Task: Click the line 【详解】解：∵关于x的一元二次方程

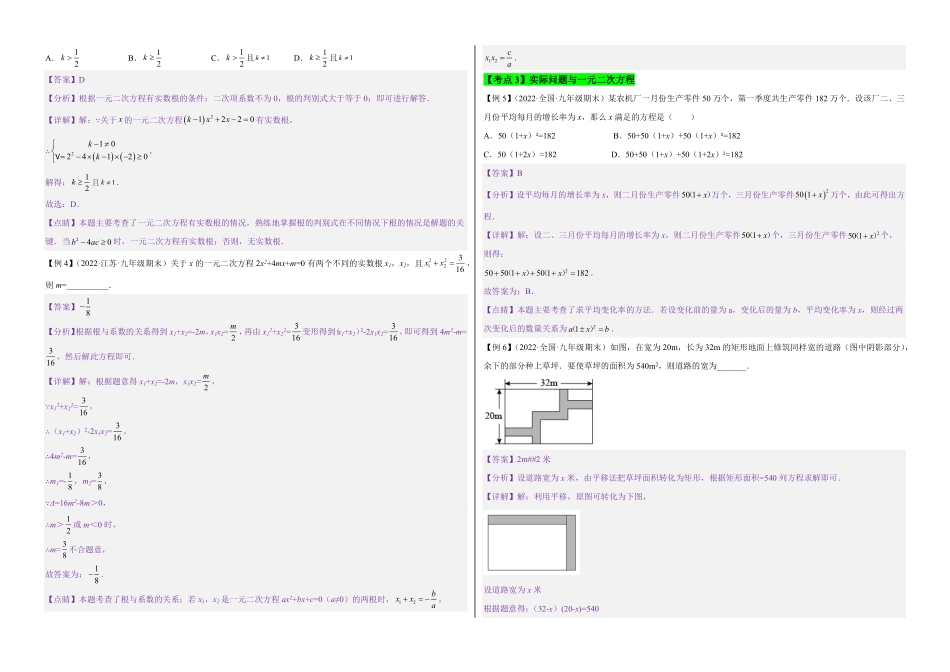Action: point(170,120)
